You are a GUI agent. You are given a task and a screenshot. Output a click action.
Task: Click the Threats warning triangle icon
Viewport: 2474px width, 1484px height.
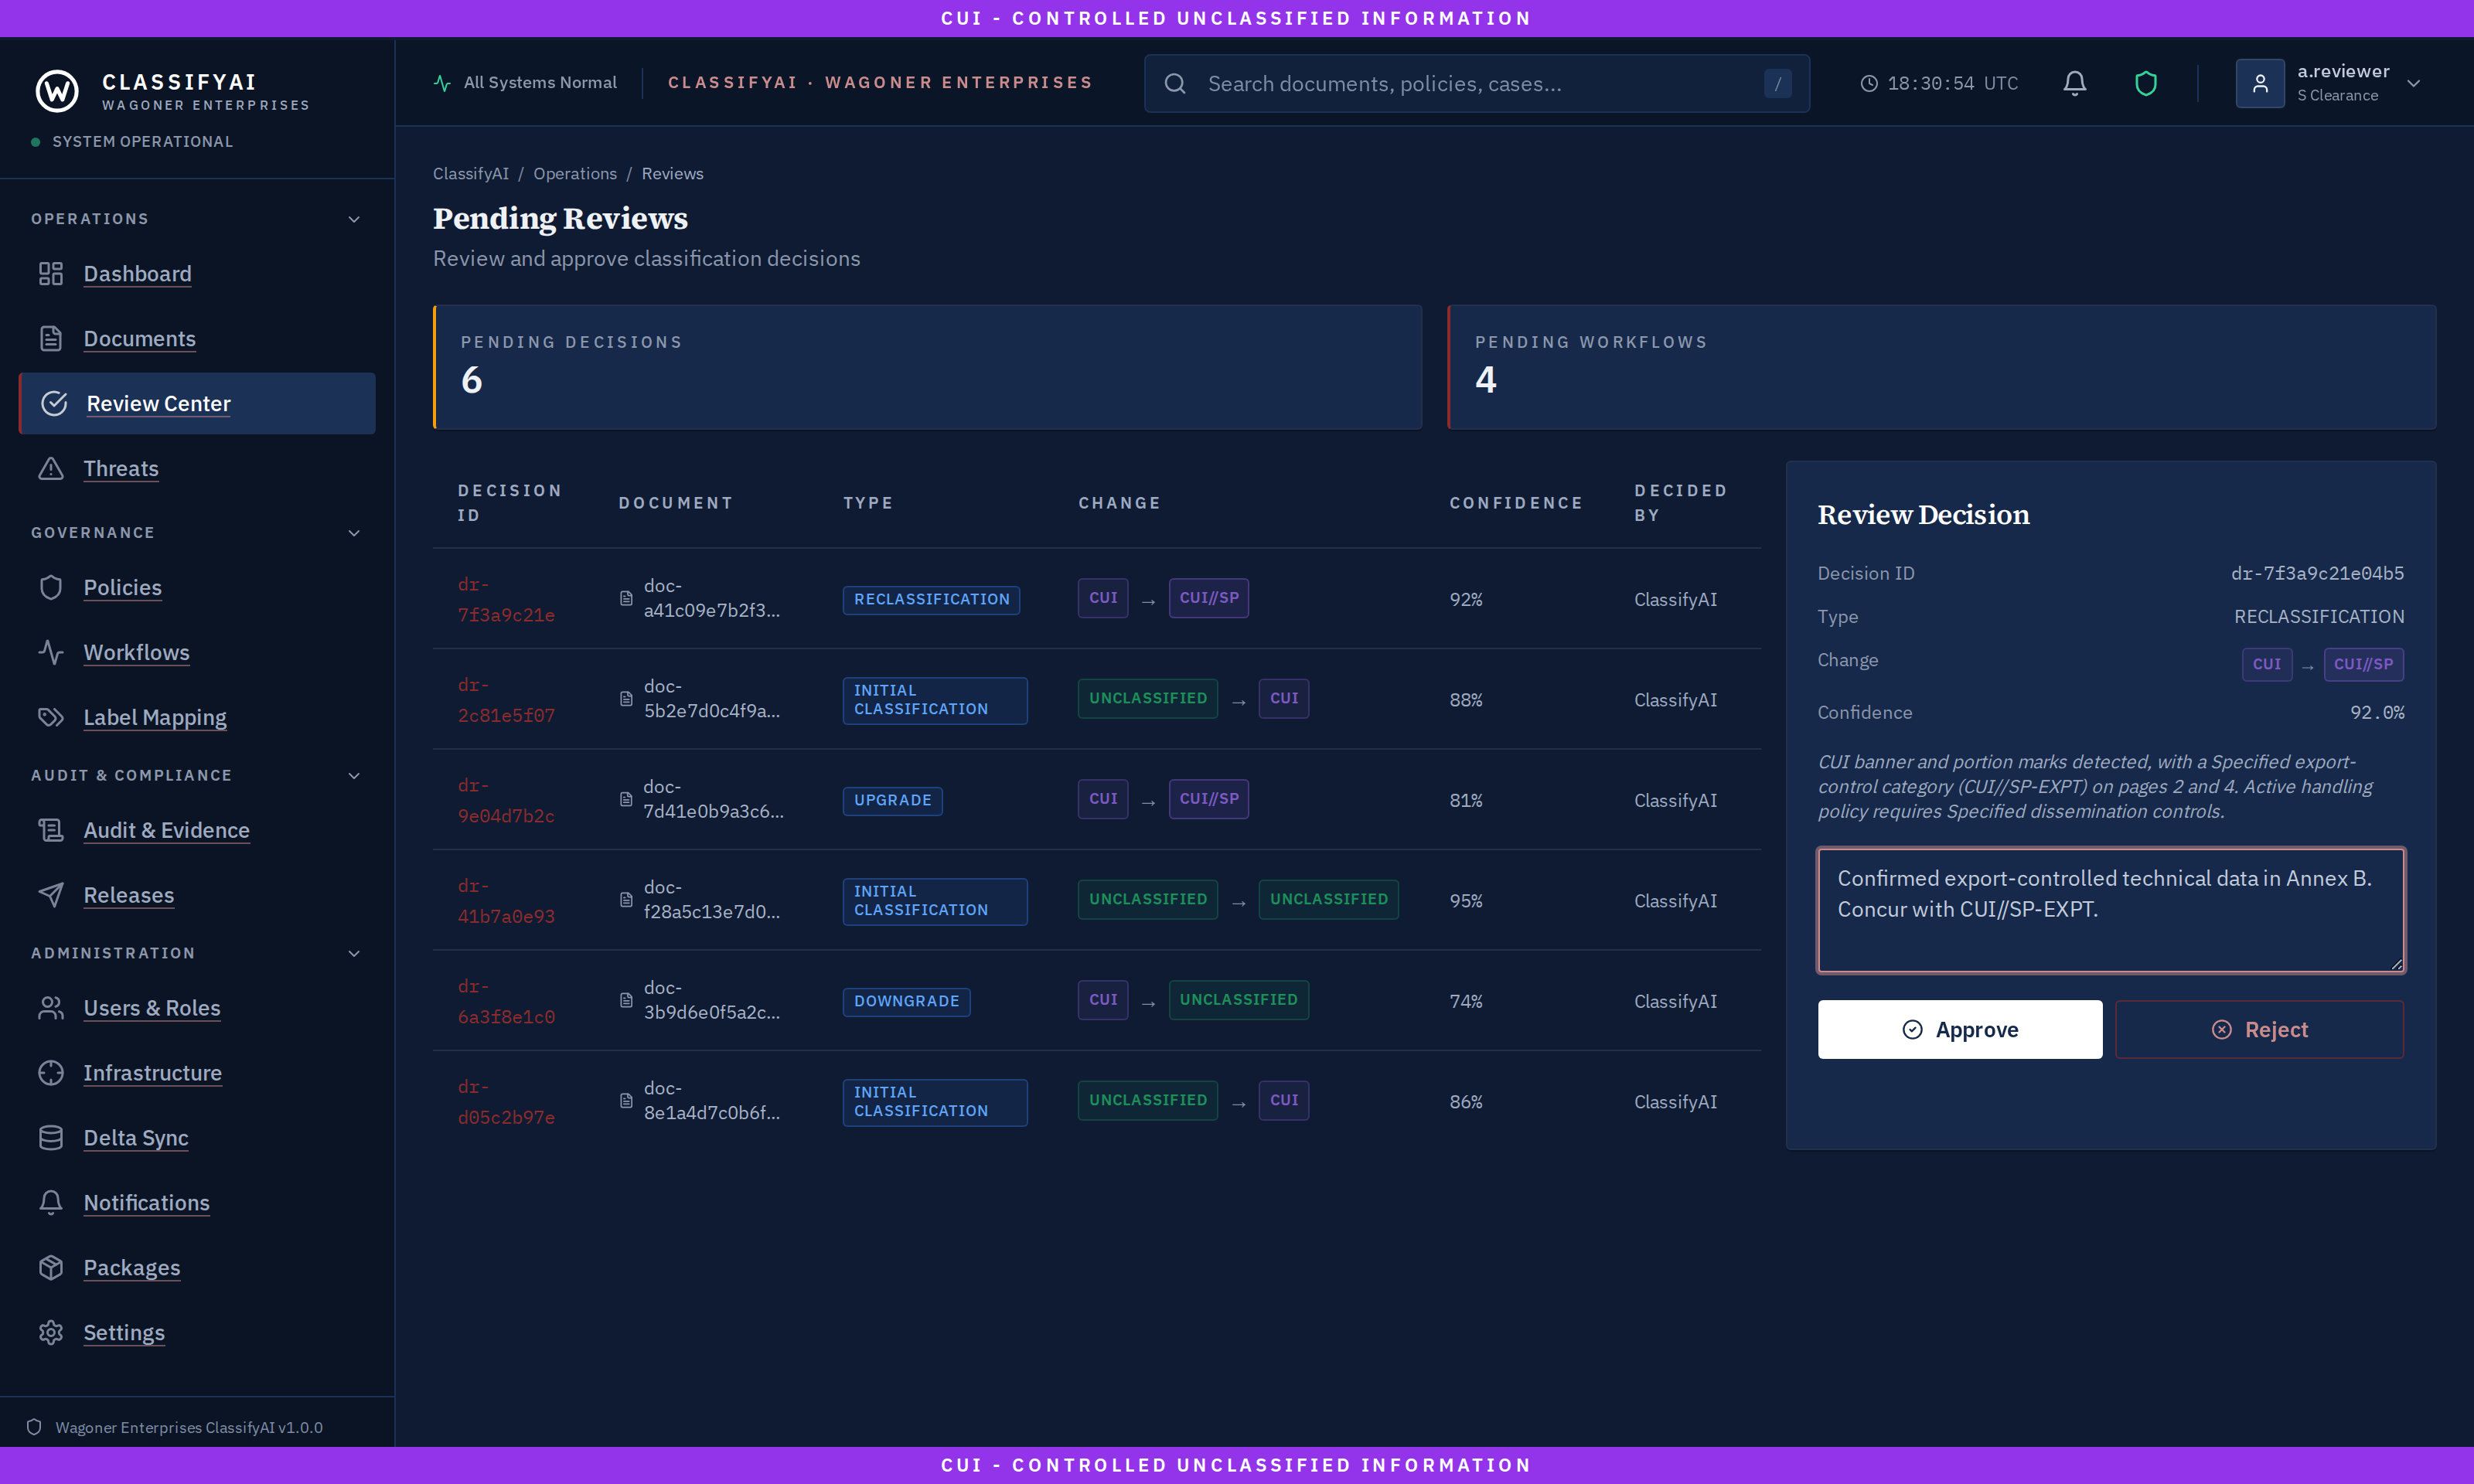click(51, 468)
